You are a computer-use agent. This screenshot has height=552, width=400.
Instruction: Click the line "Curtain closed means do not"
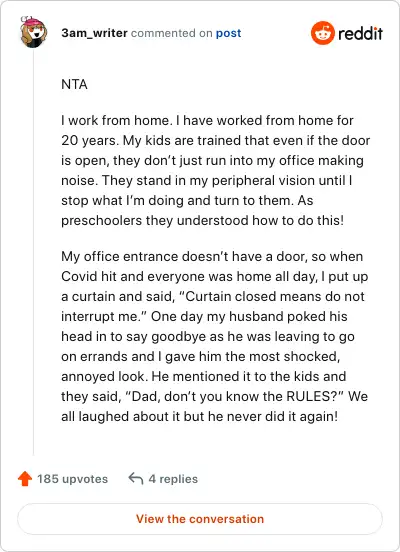click(x=213, y=296)
